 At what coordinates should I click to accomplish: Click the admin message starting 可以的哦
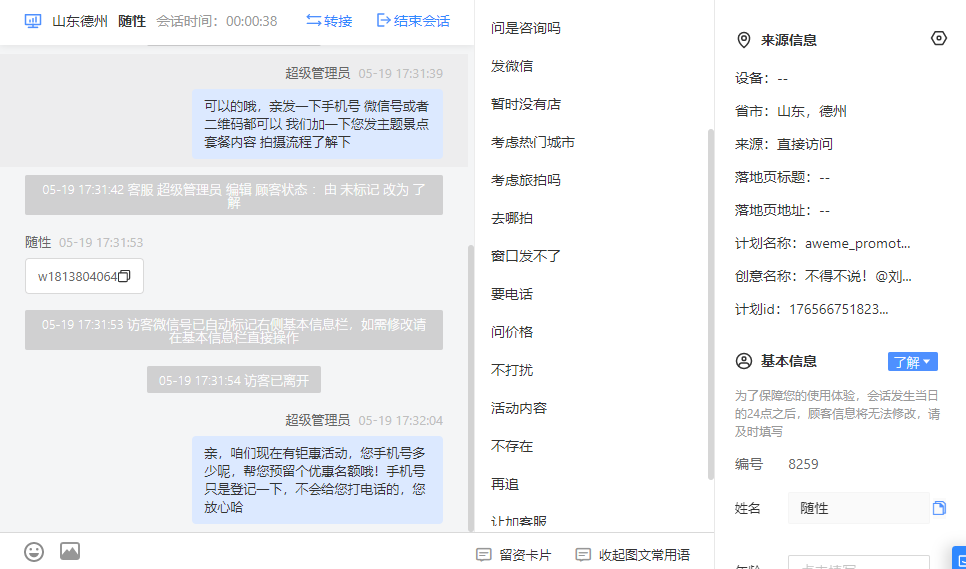(x=317, y=124)
